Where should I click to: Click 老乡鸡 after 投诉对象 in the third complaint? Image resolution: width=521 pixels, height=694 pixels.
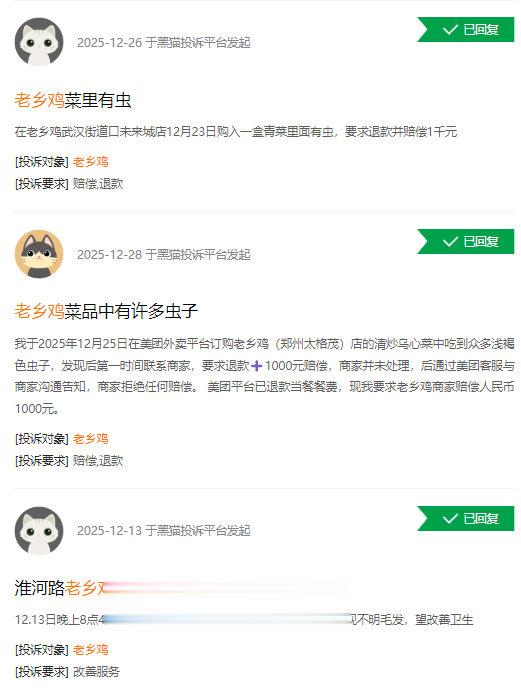[91, 650]
